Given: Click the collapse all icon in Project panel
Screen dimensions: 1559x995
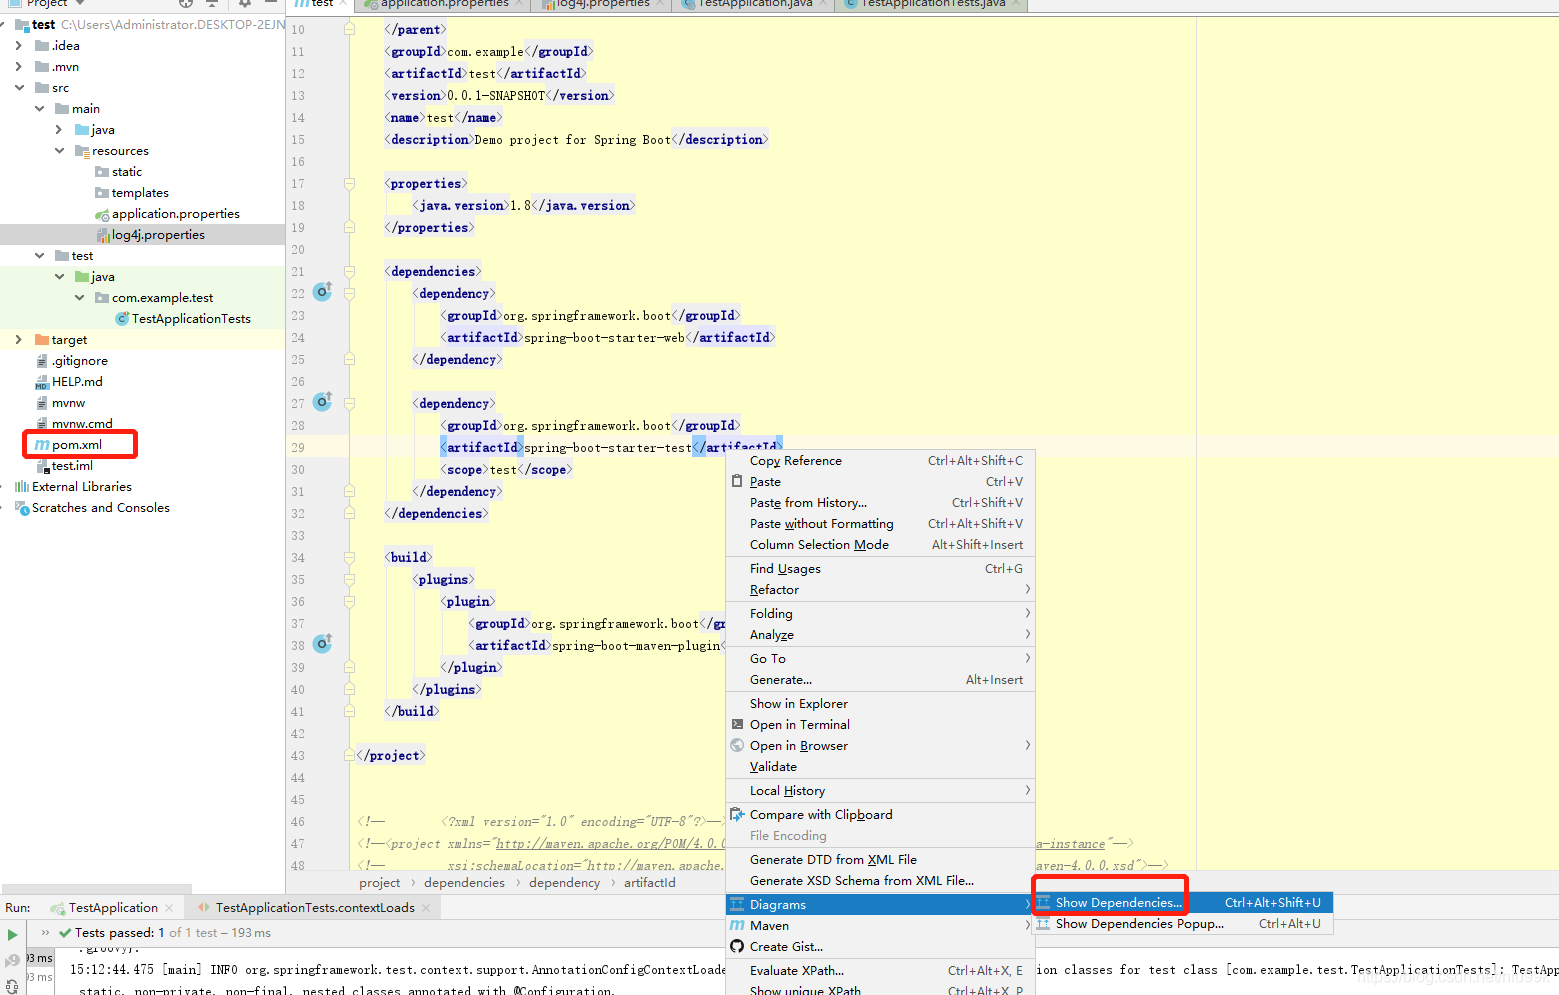Looking at the screenshot, I should (212, 4).
